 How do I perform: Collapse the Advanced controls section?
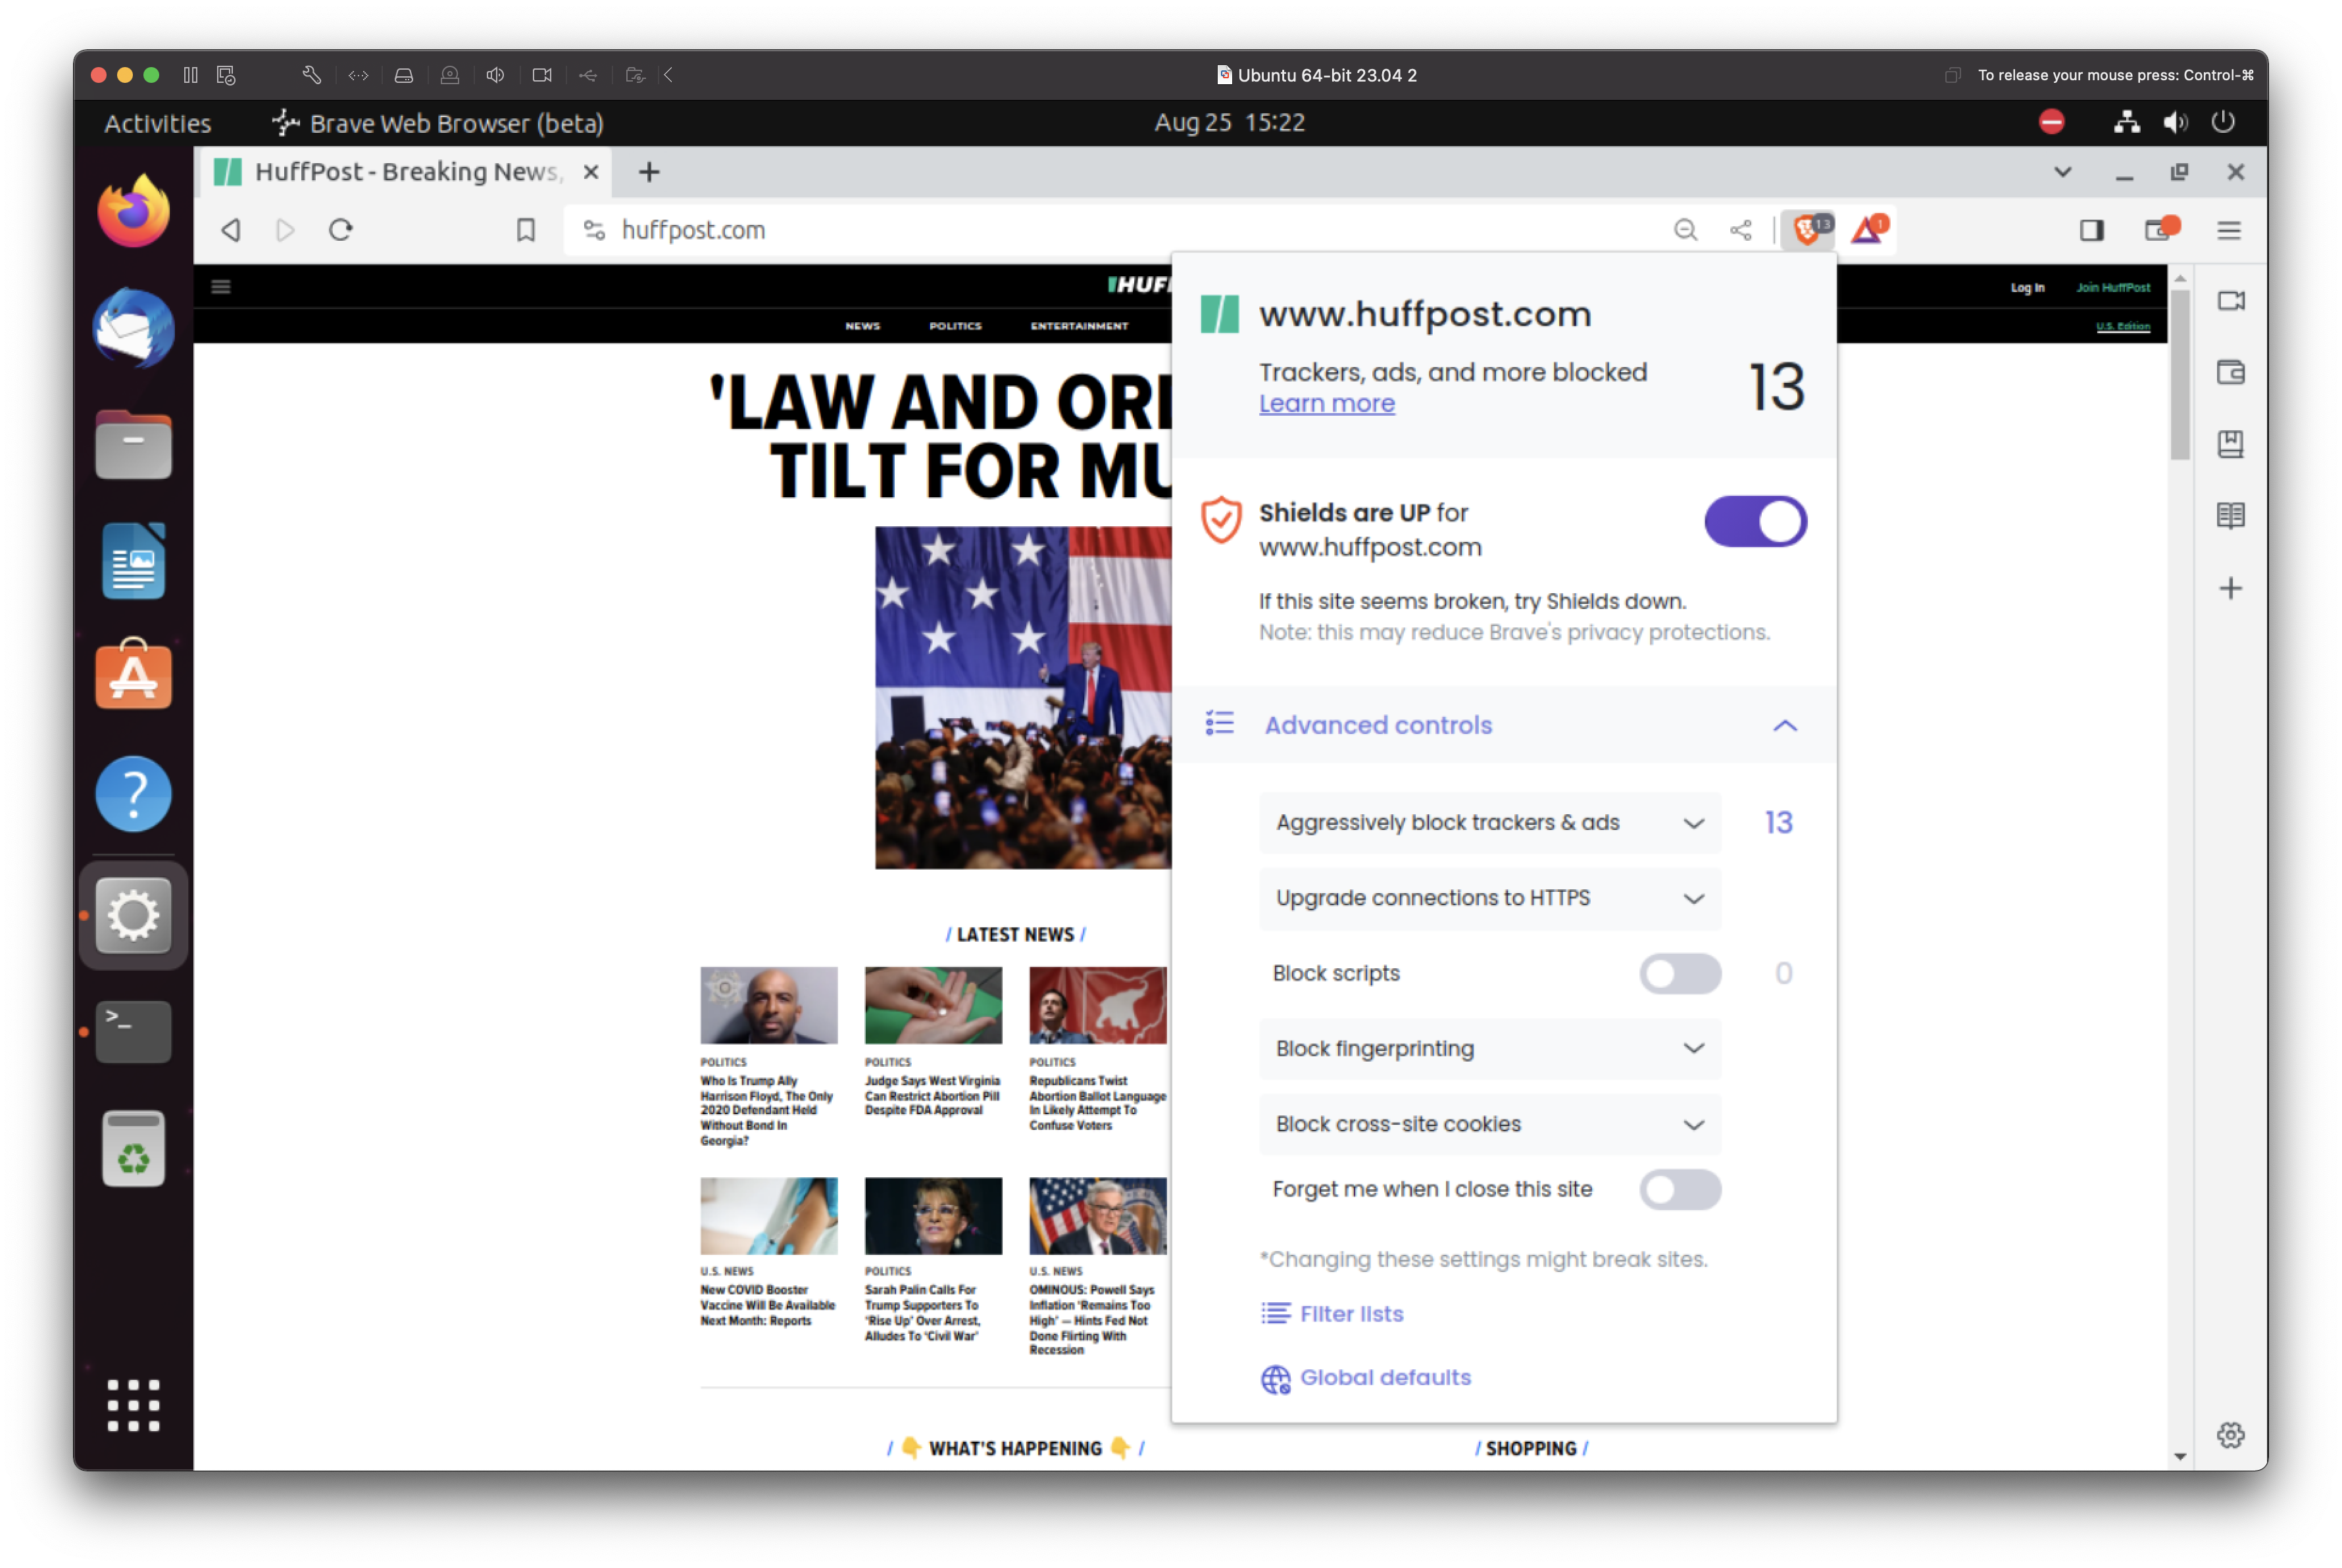[1786, 726]
